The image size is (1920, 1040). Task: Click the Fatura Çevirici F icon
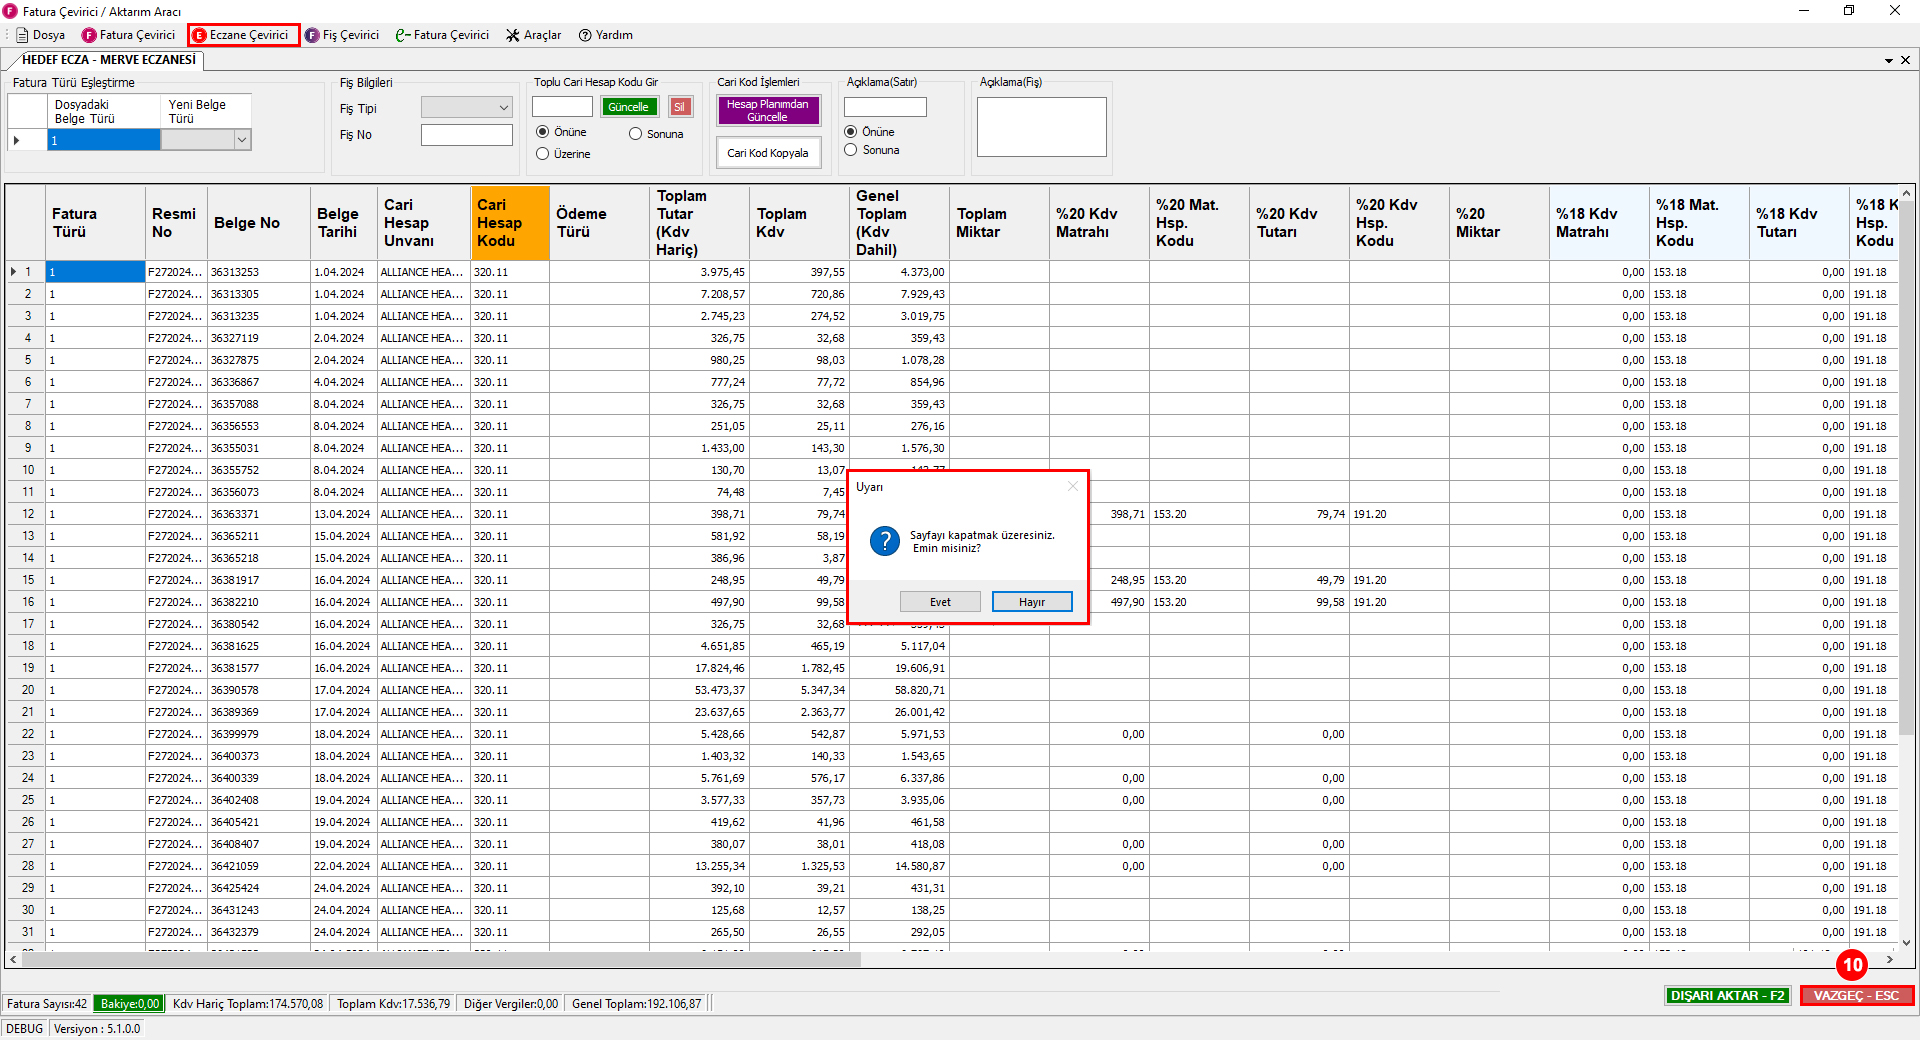tap(89, 35)
